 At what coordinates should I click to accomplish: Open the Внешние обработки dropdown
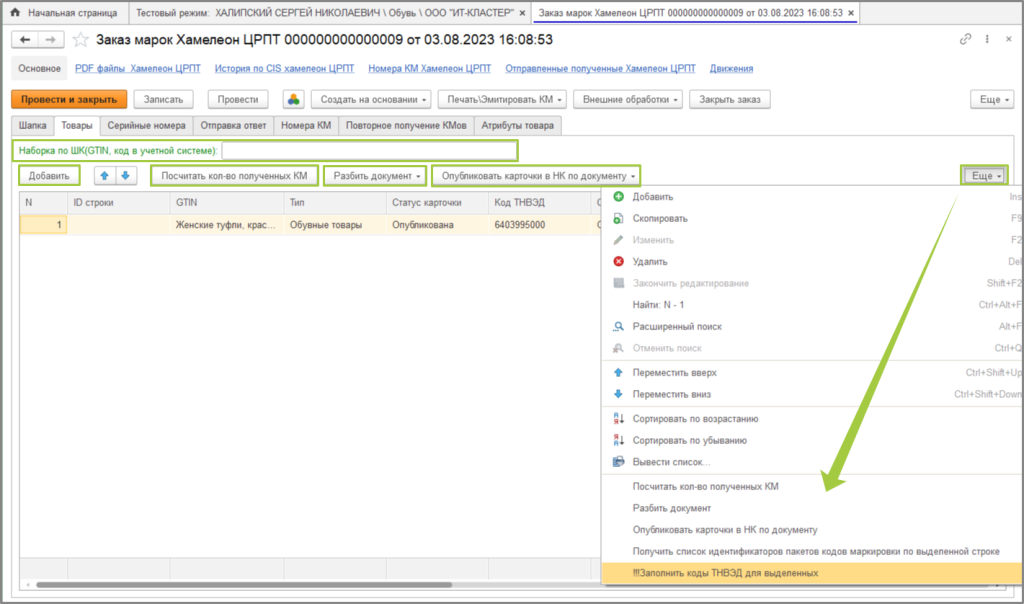coord(628,99)
